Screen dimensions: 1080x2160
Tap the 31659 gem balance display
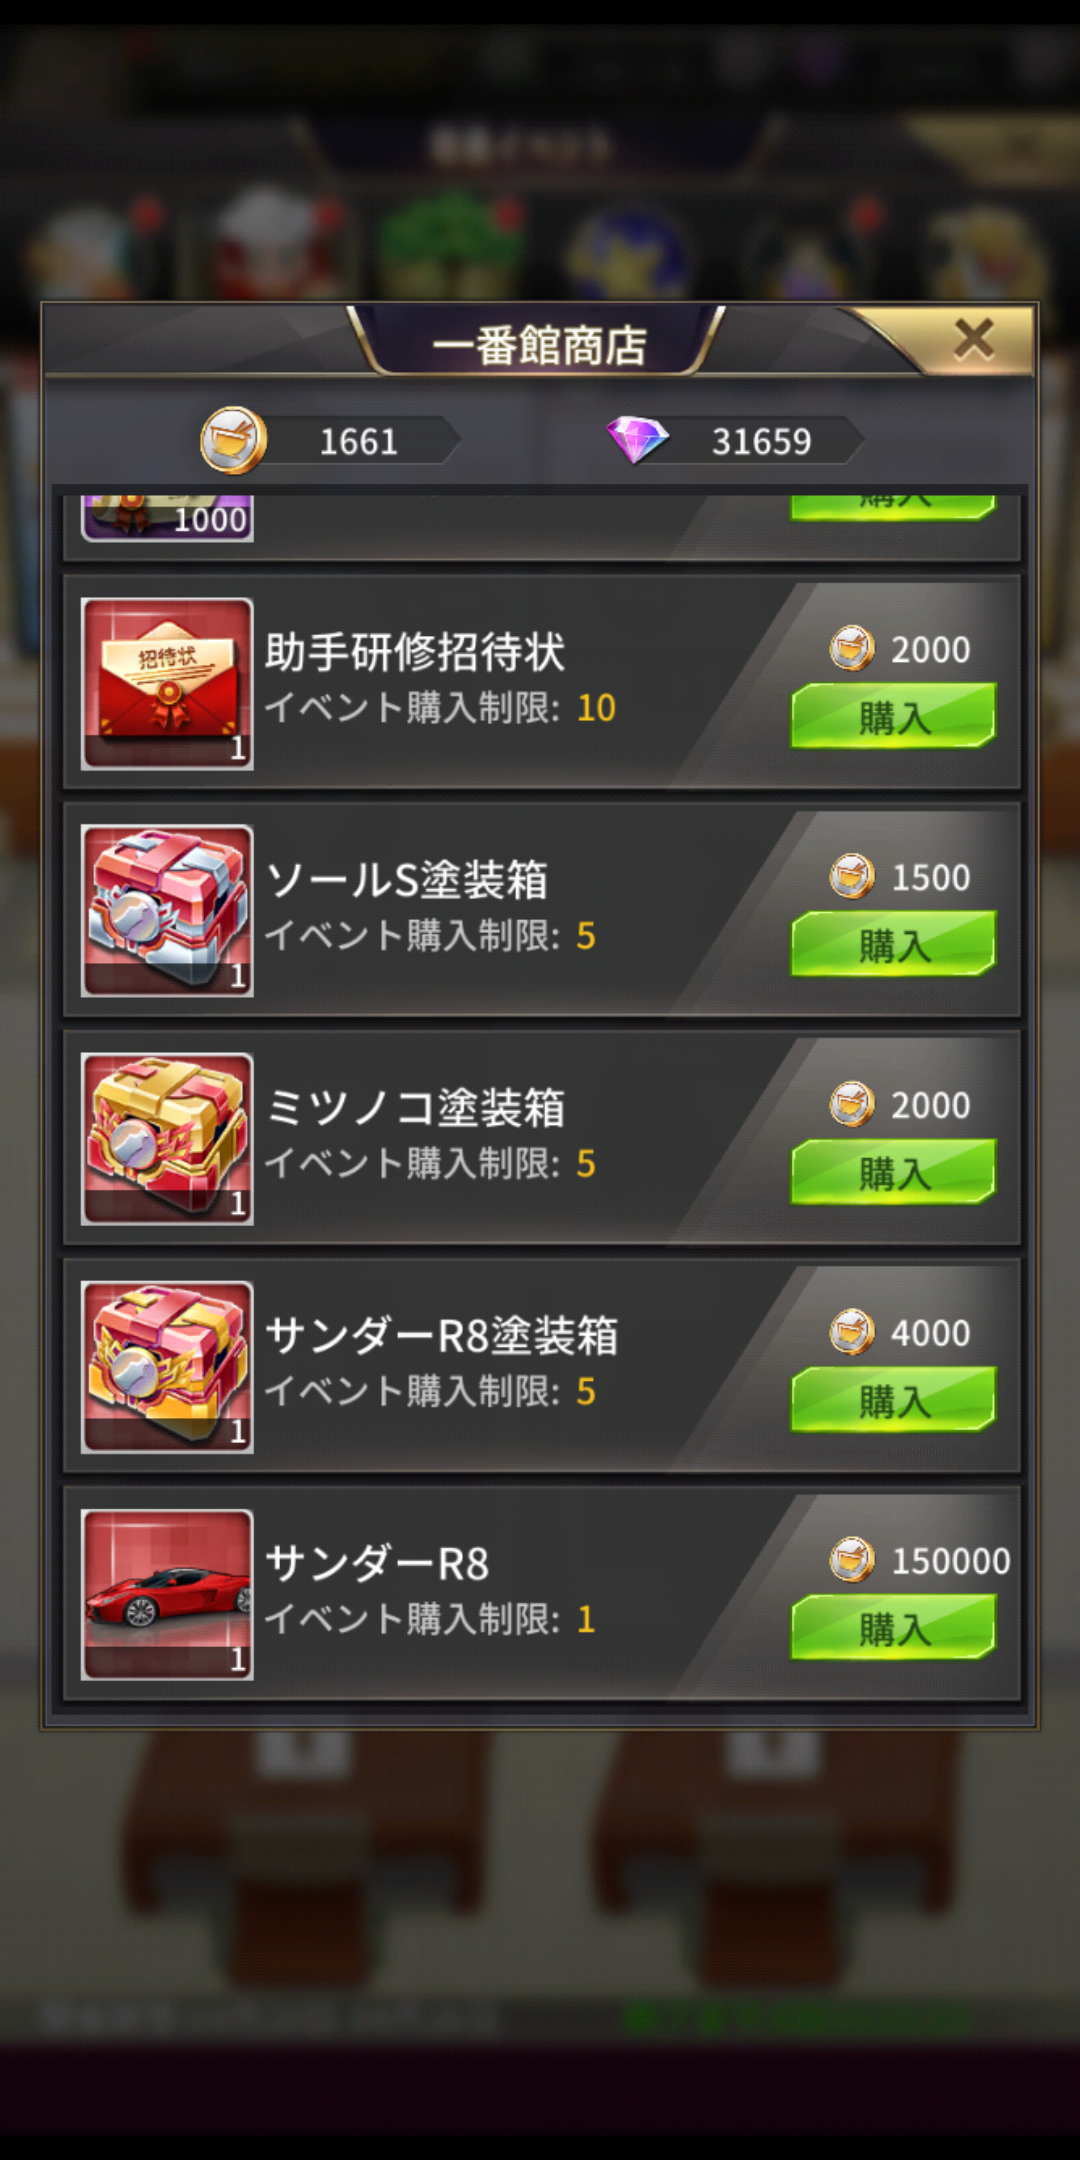click(x=762, y=441)
